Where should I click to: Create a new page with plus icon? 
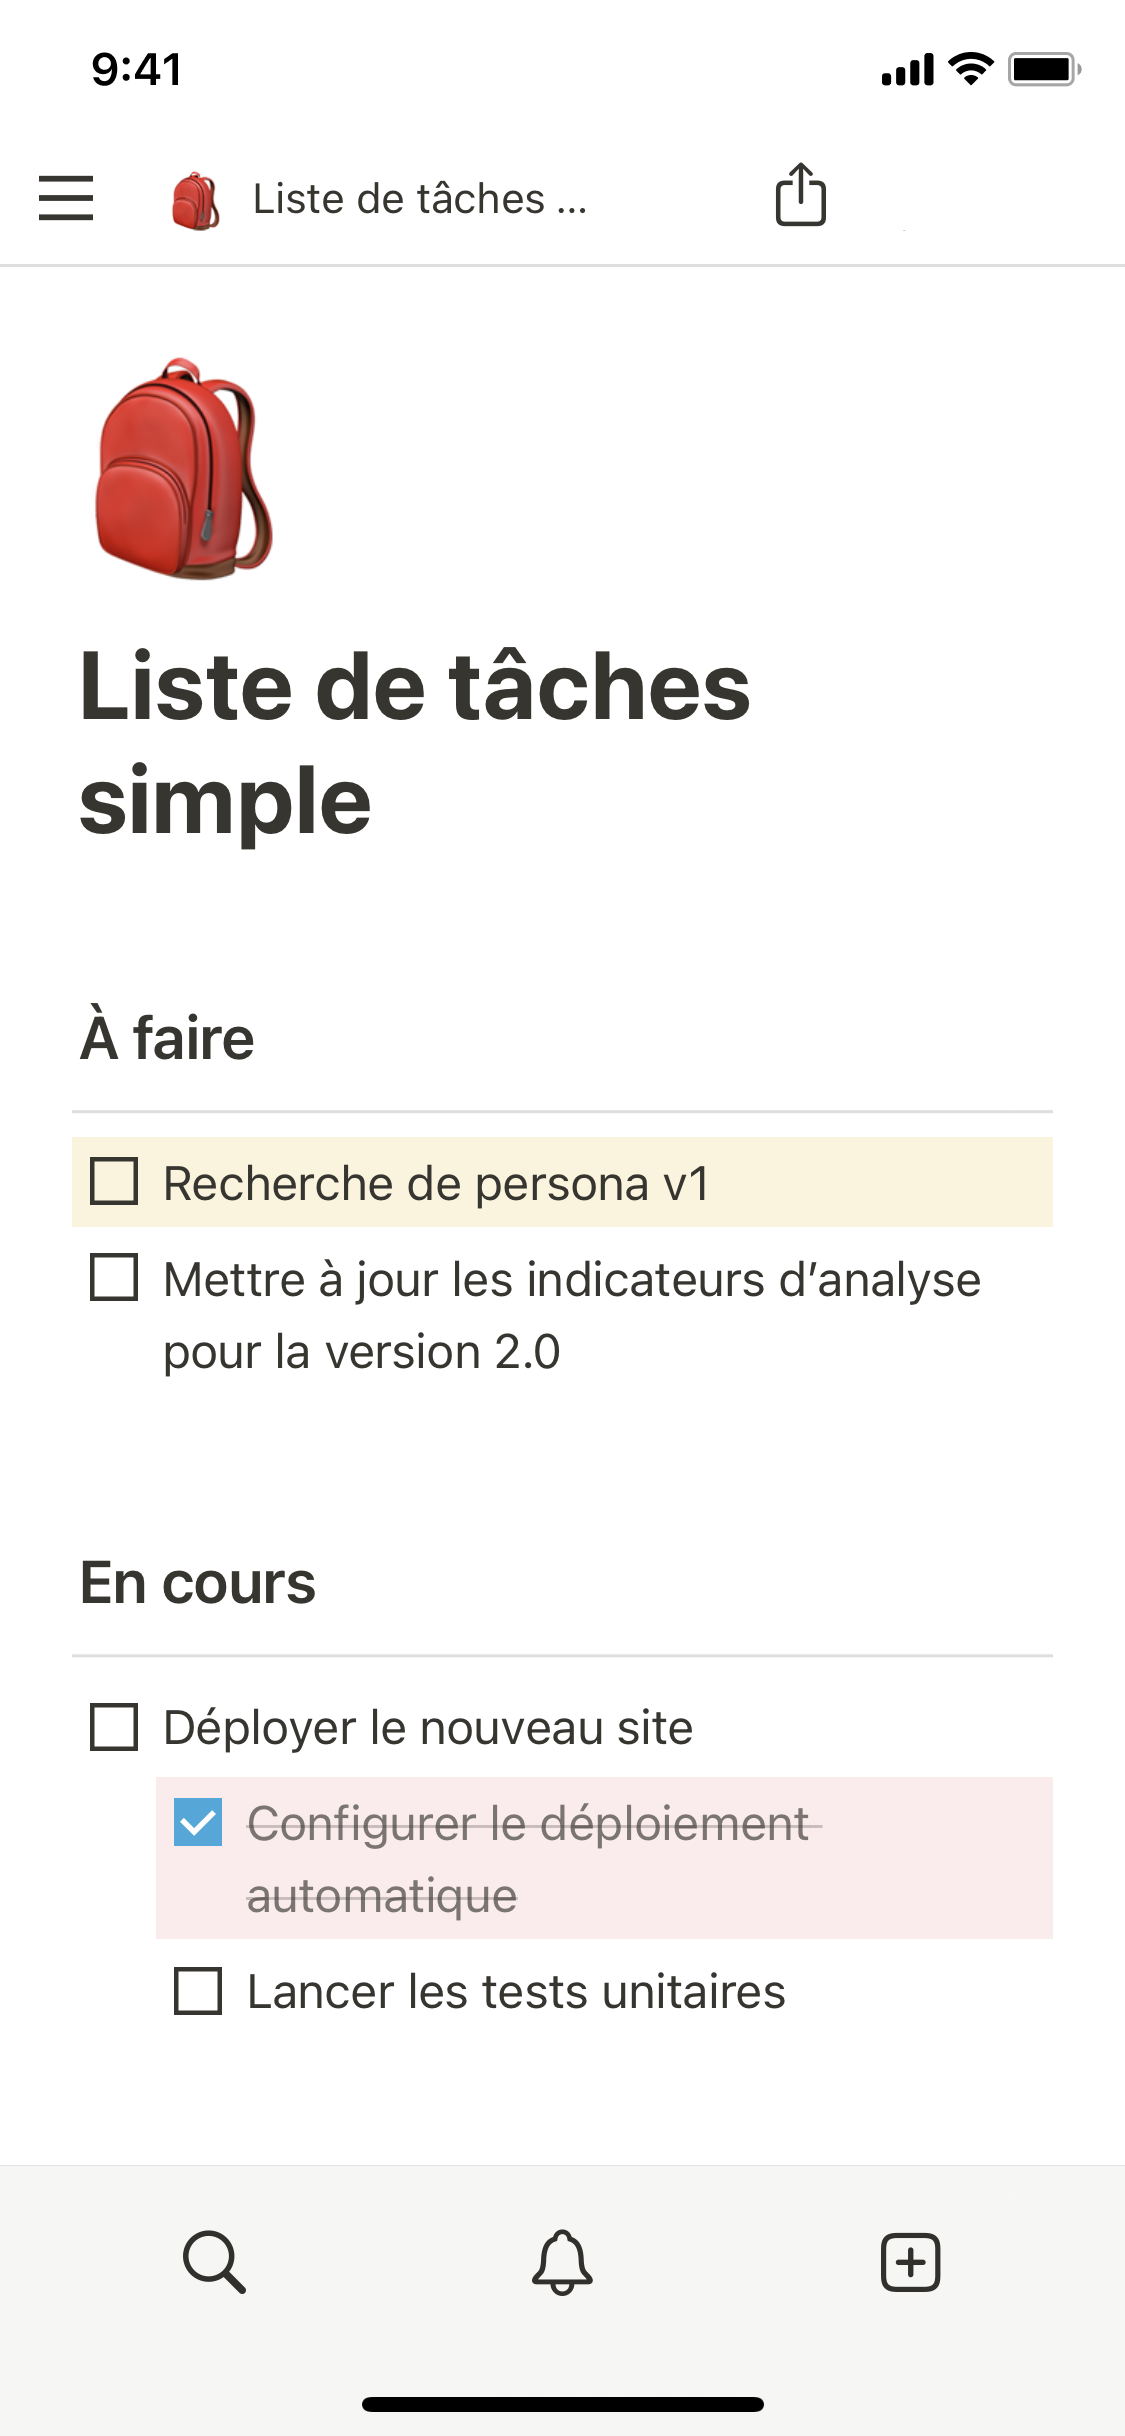coord(910,2261)
